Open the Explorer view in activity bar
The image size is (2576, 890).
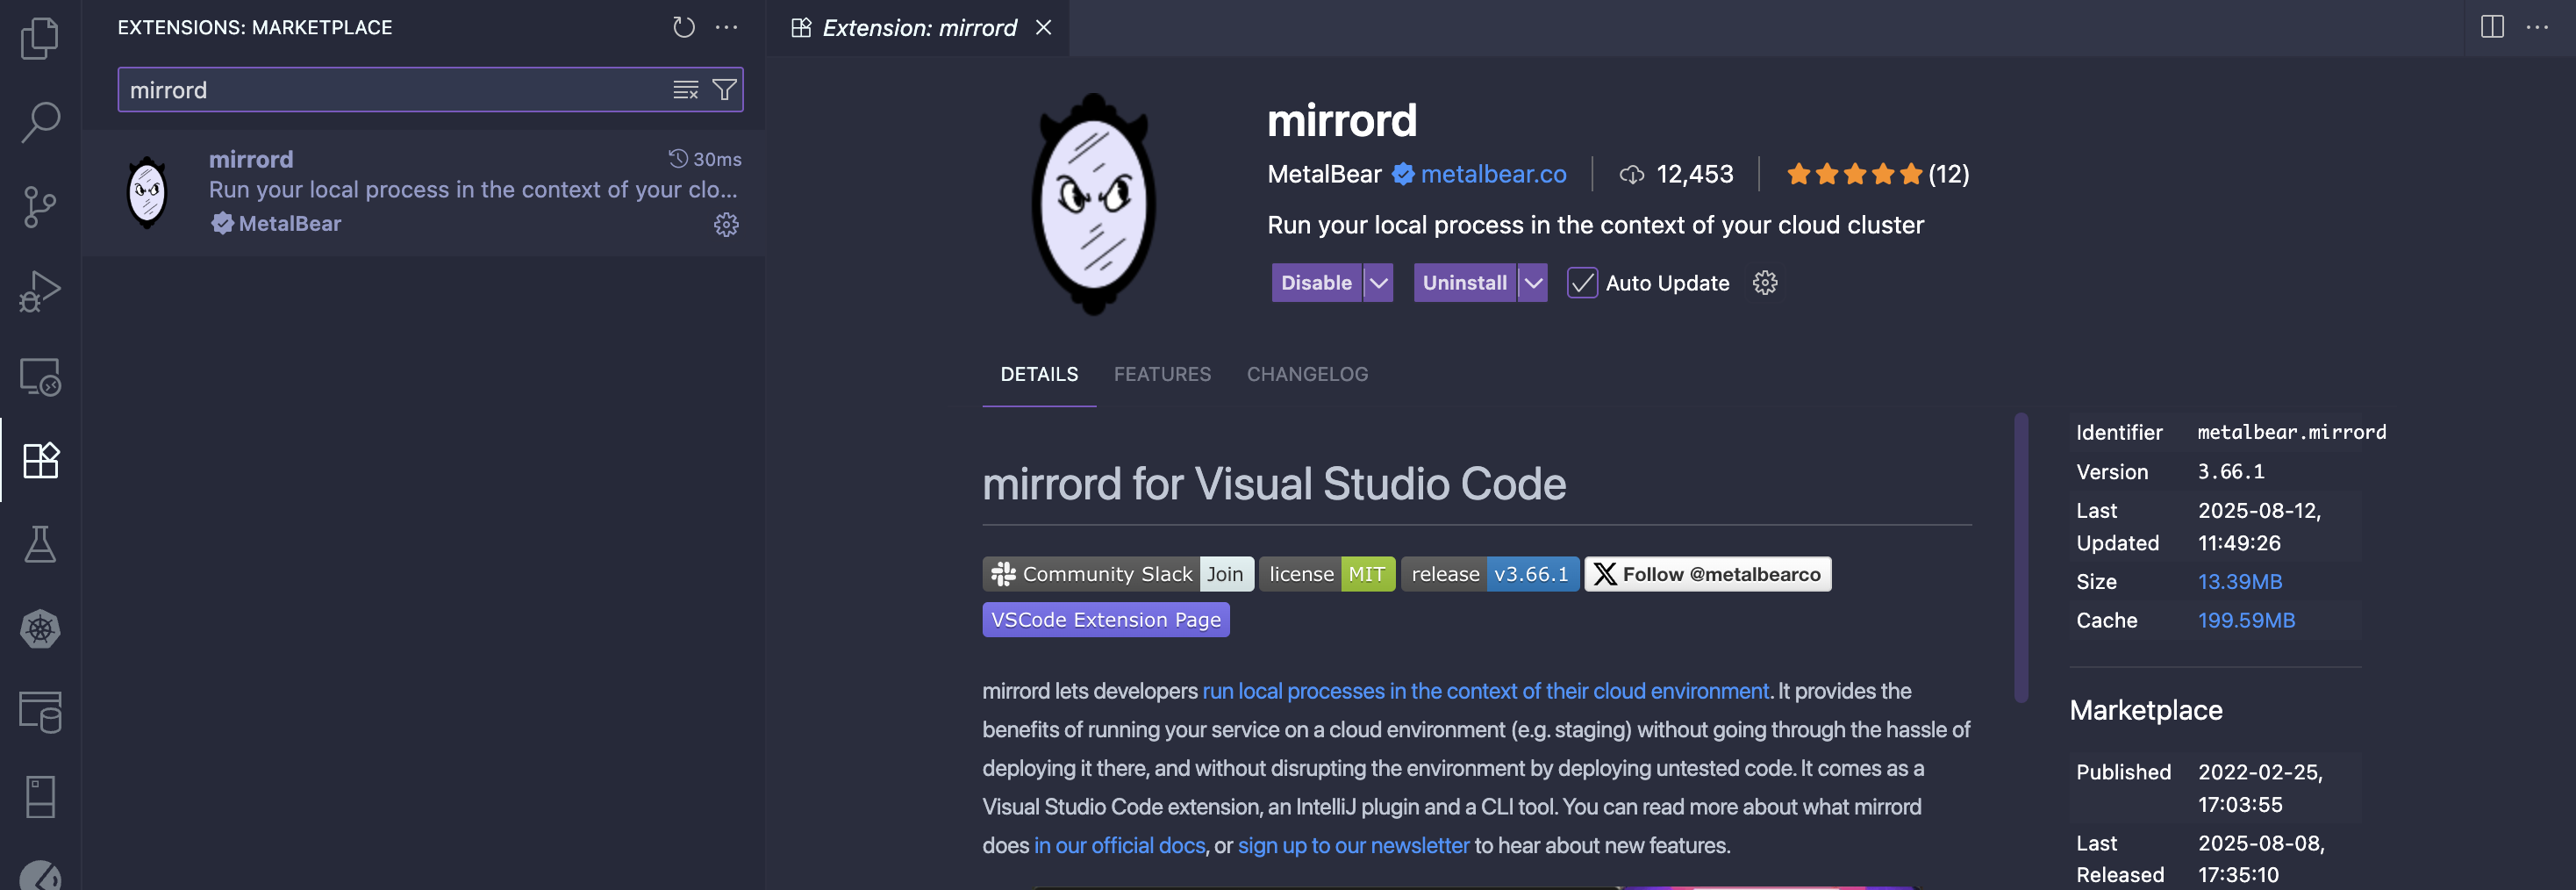40,38
